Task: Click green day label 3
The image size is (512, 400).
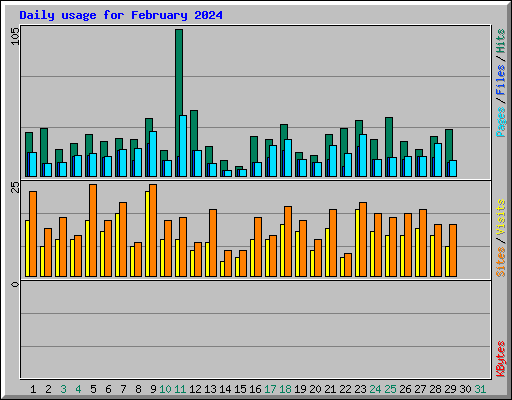Action: point(63,389)
